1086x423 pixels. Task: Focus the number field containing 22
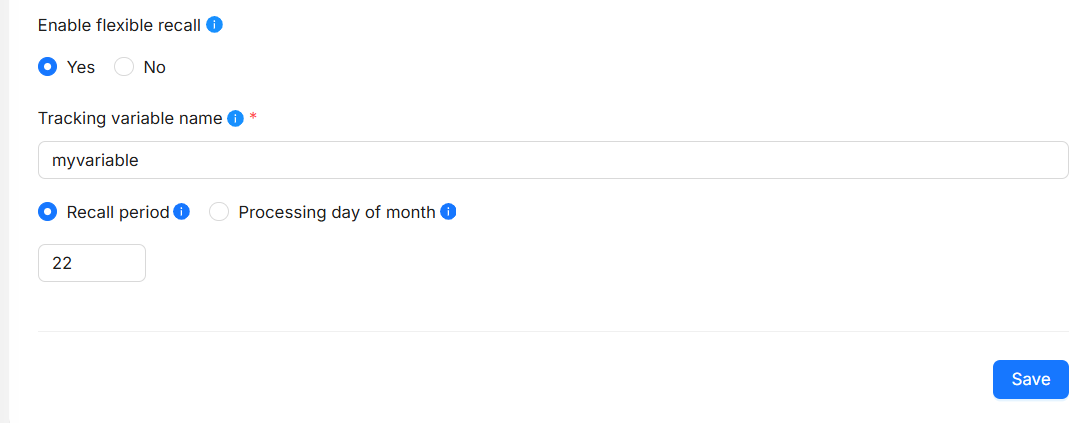(x=92, y=263)
